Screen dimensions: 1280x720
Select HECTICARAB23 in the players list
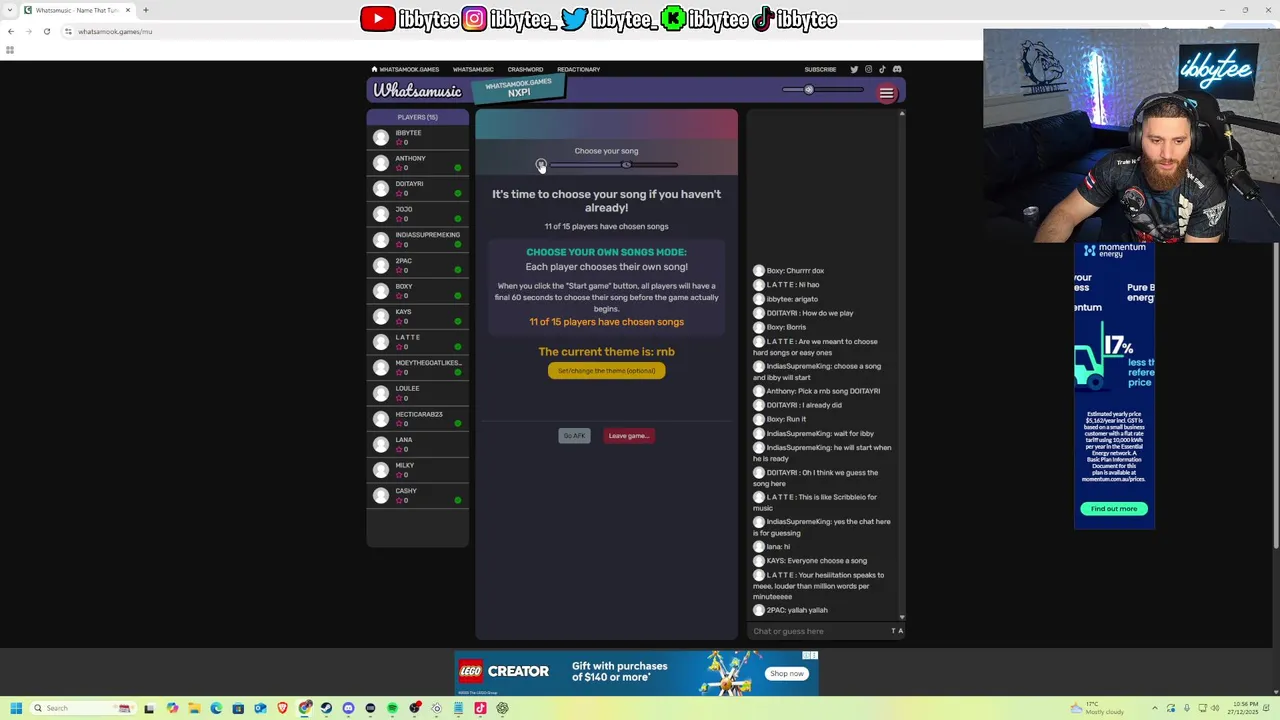(418, 419)
